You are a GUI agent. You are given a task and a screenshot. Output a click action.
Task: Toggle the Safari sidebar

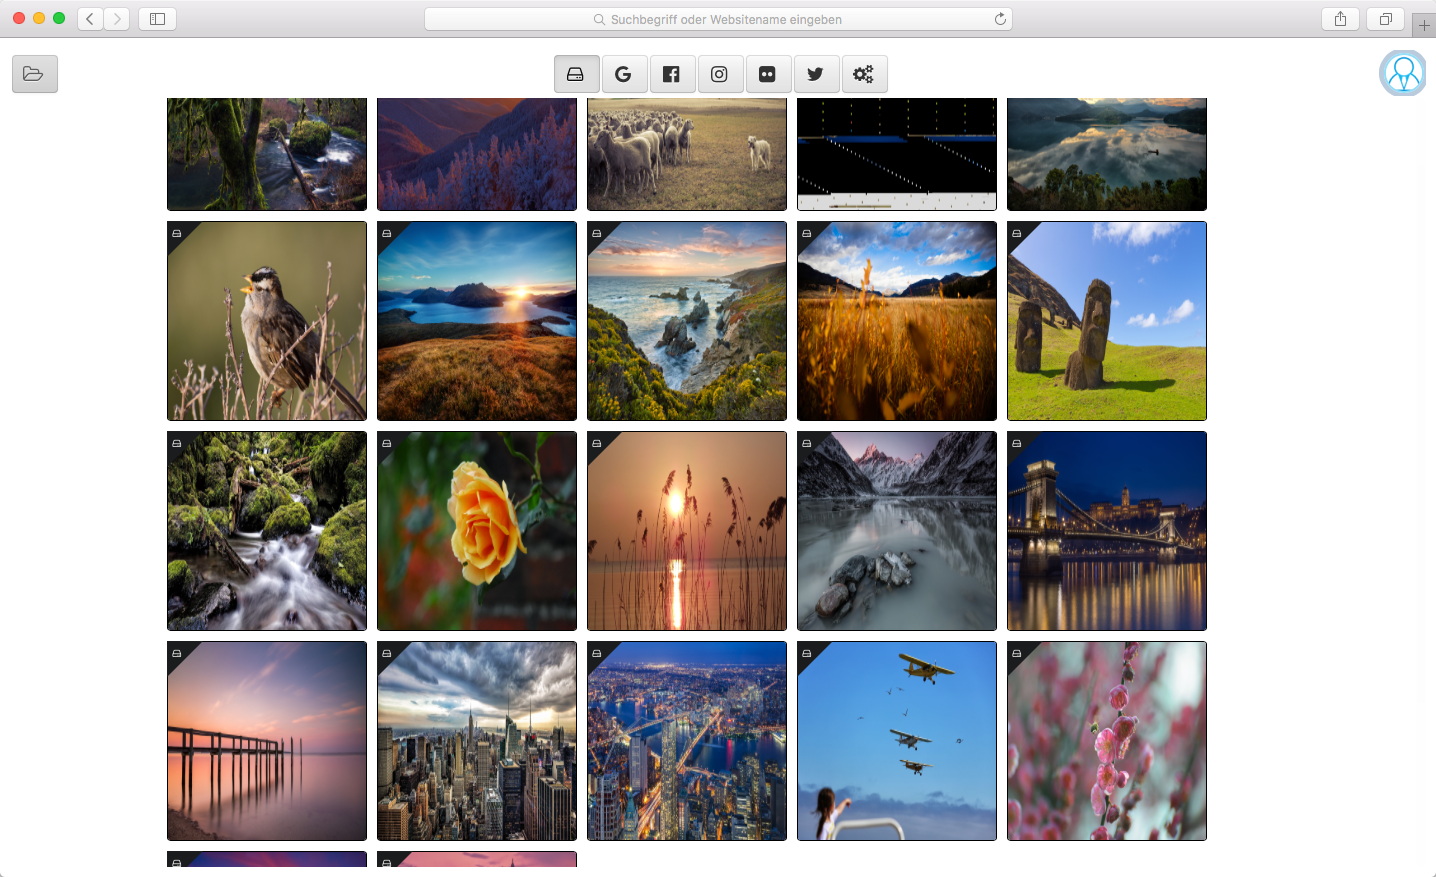tap(157, 19)
